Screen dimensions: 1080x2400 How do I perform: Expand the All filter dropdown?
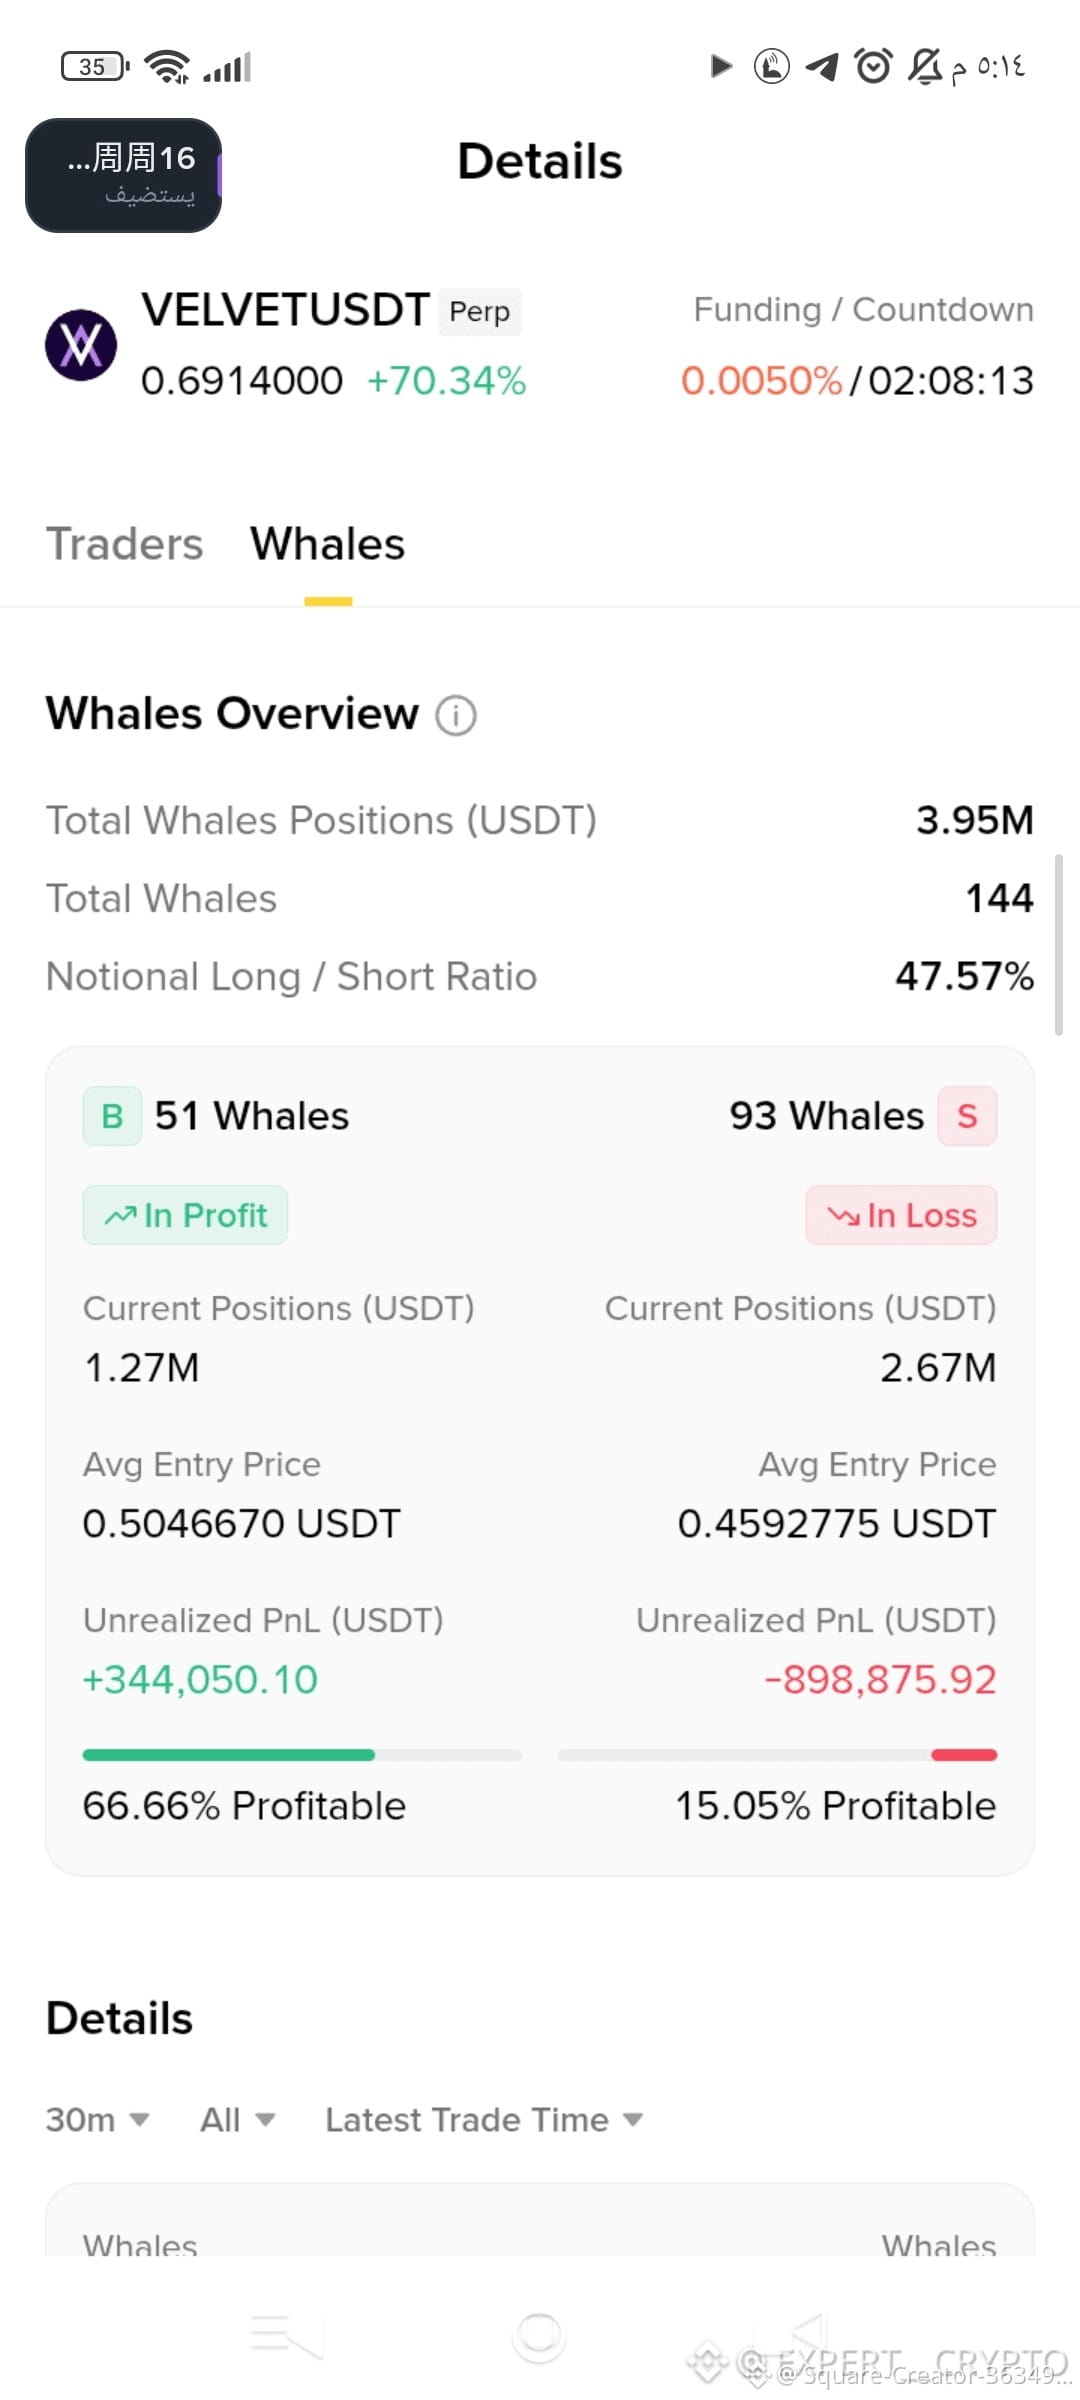(x=238, y=2119)
